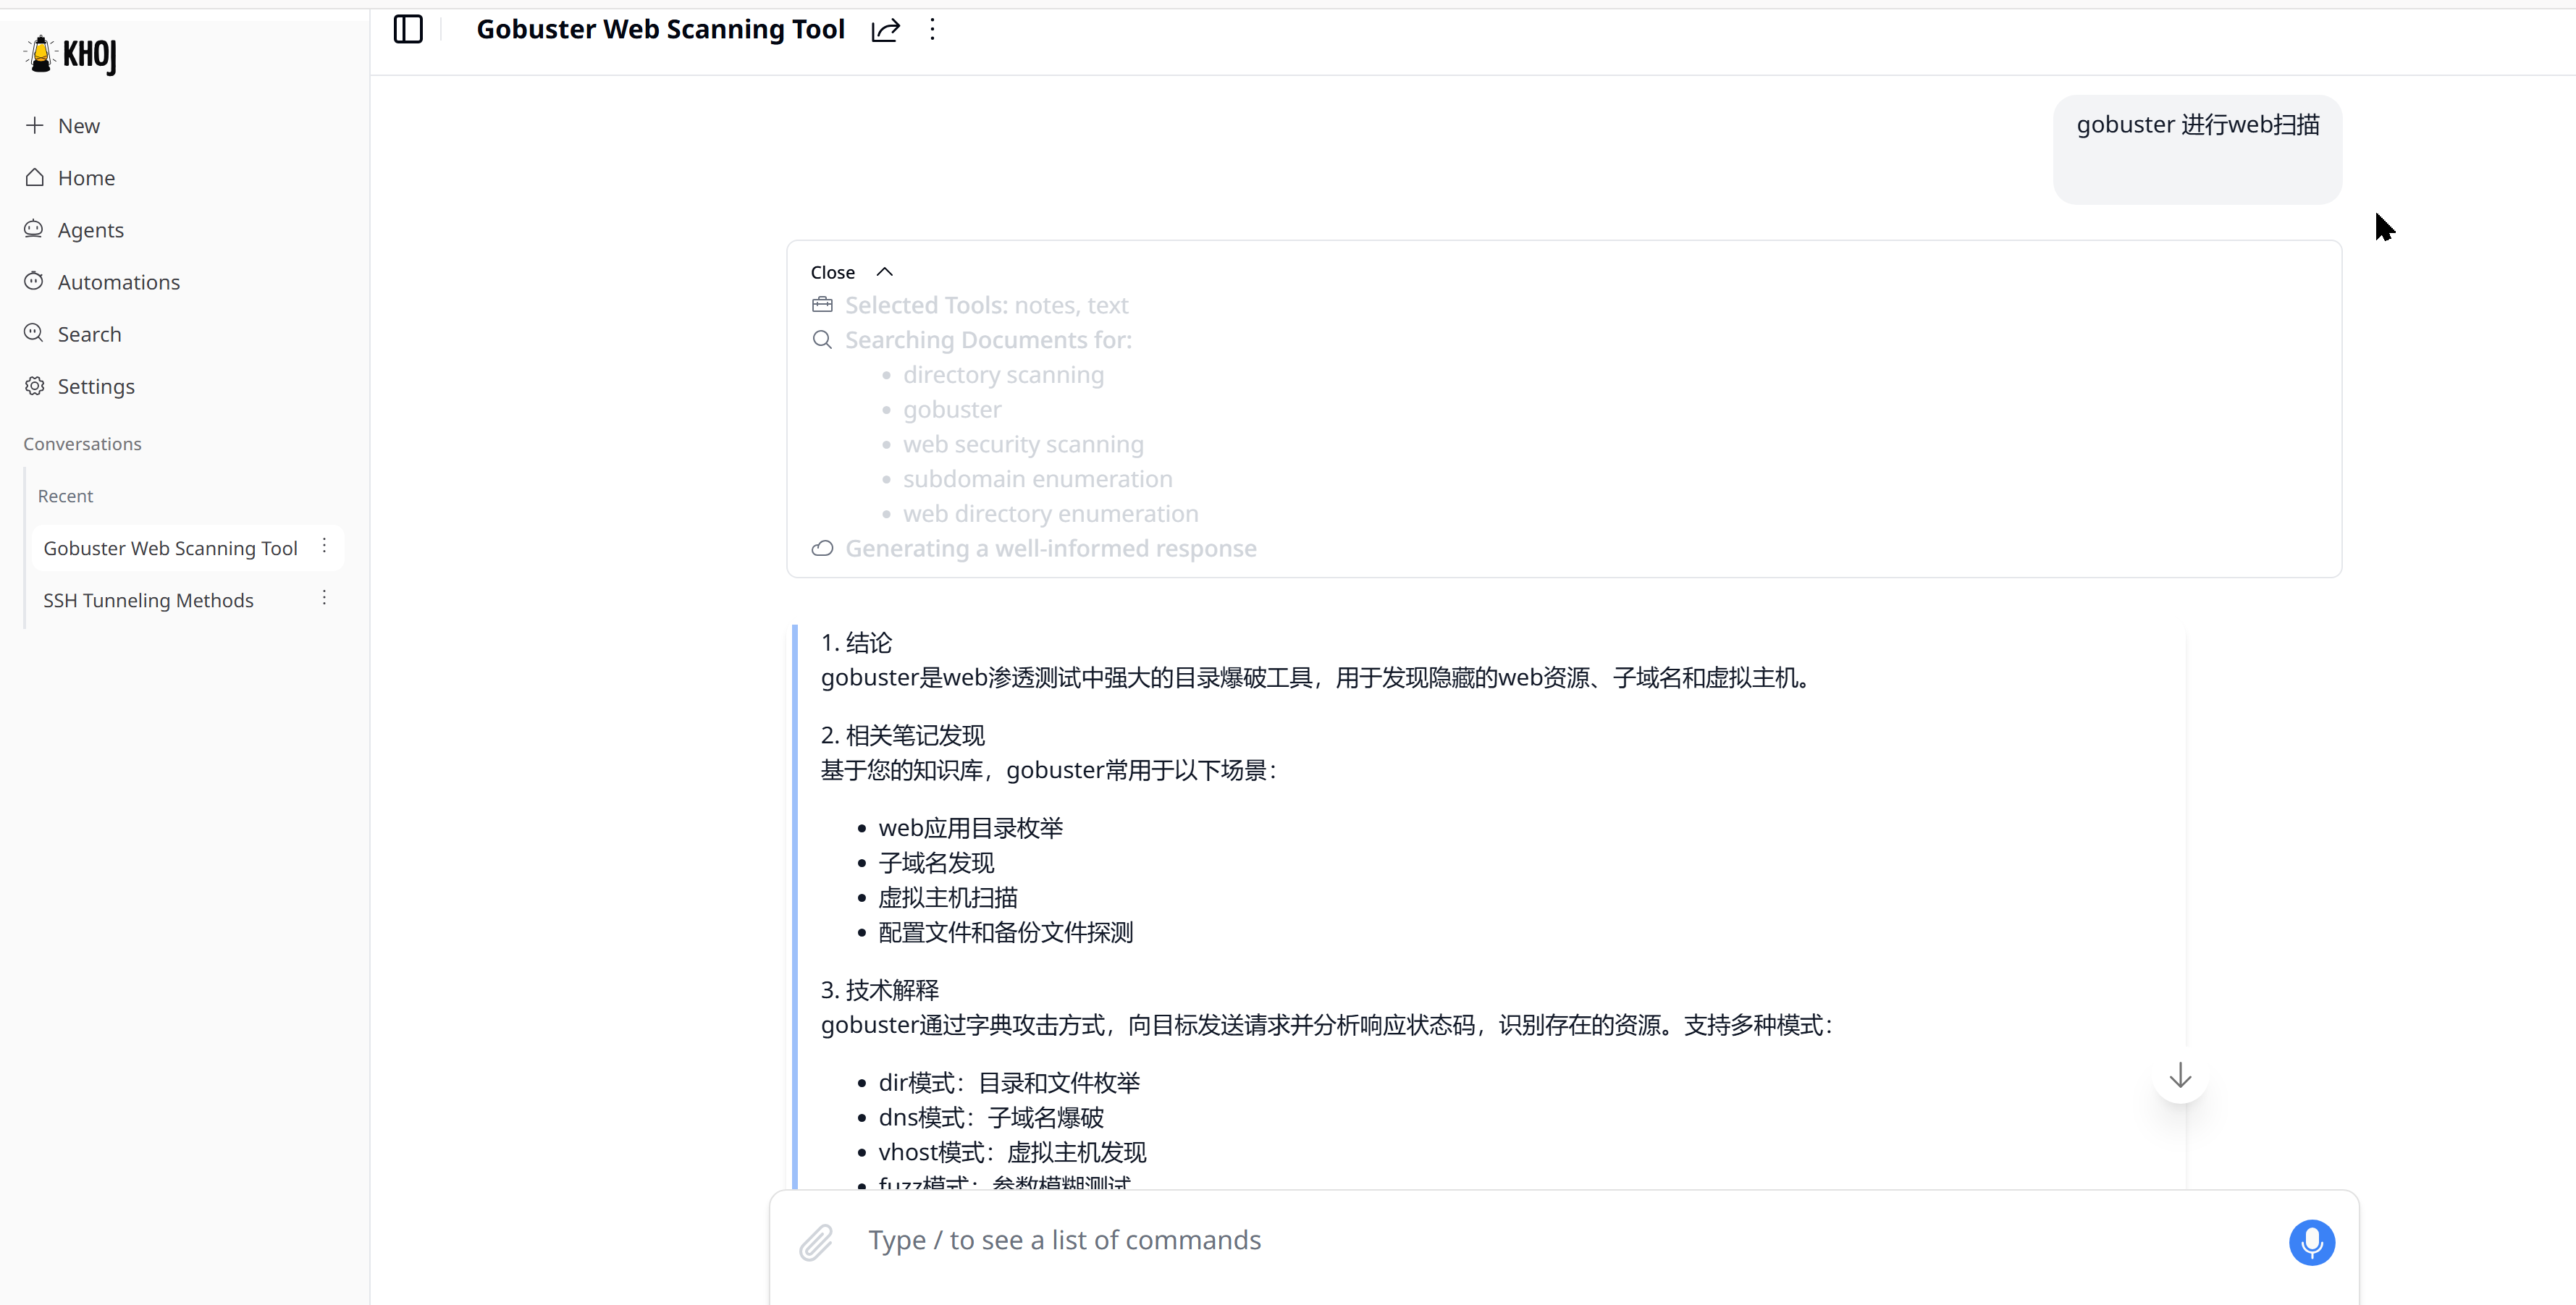Image resolution: width=2576 pixels, height=1305 pixels.
Task: Click the '配置文件和备份文件探测' bullet
Action: tap(1005, 933)
